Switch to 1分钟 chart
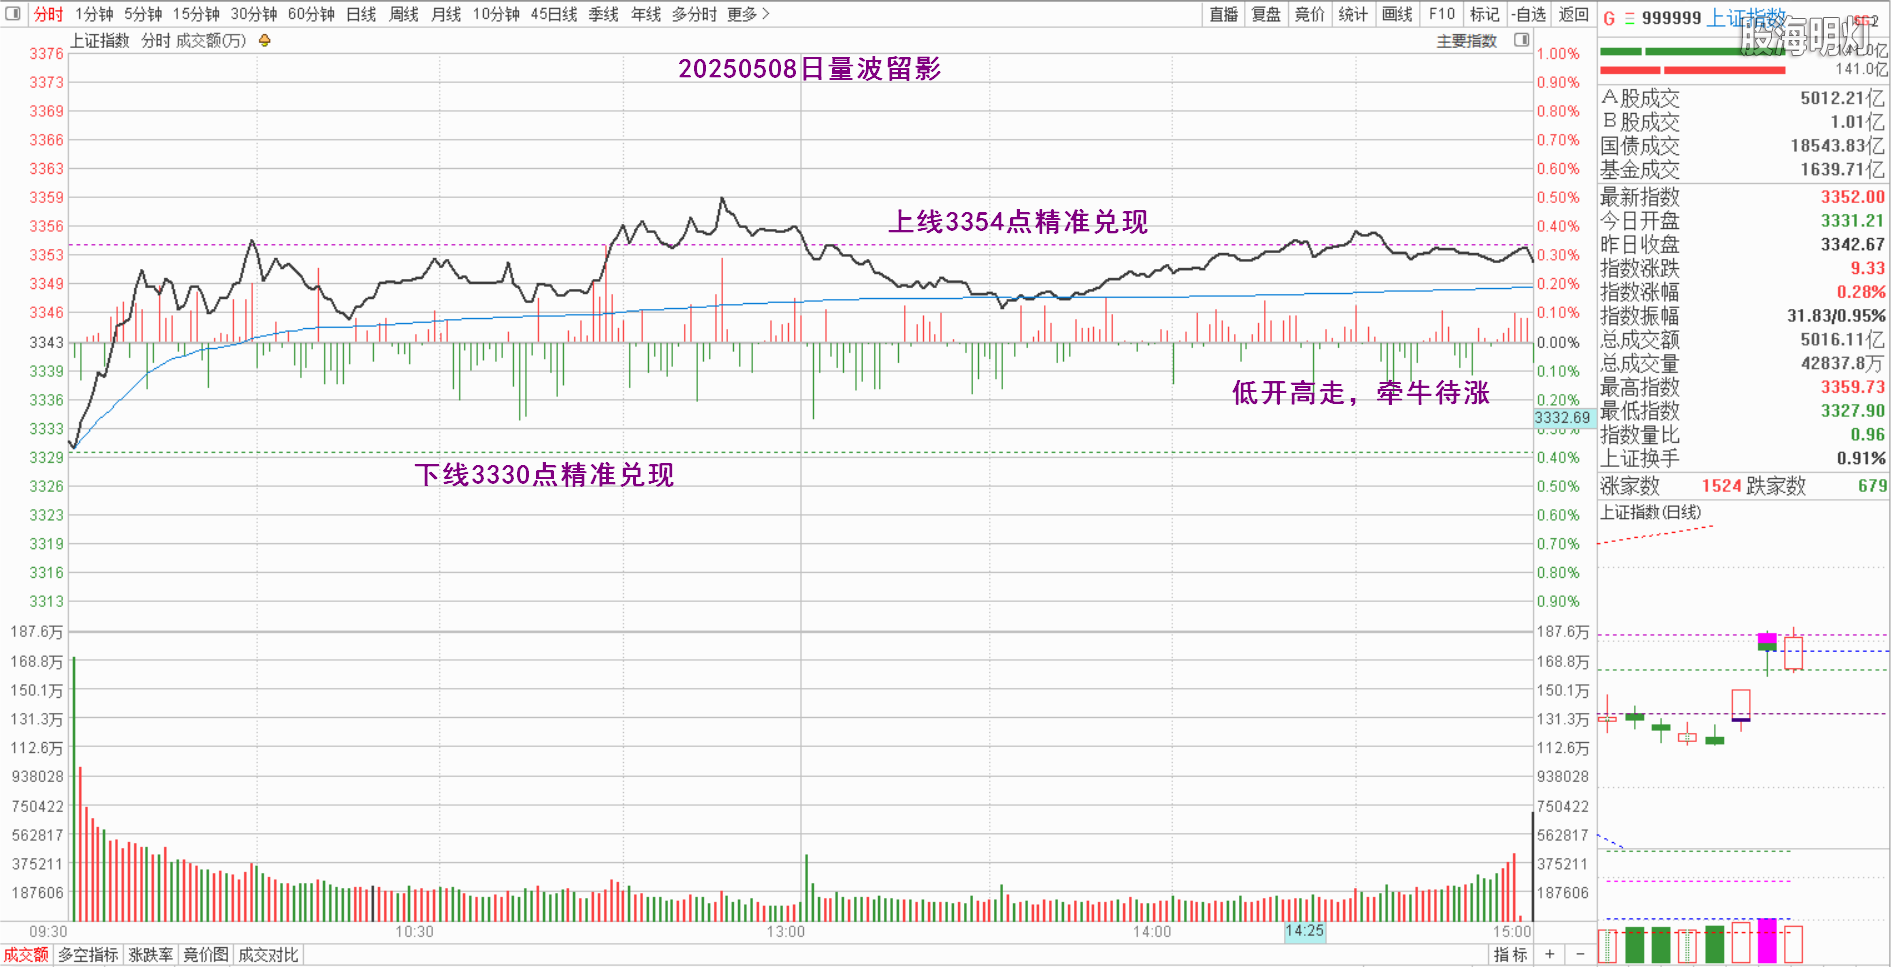 pos(94,14)
